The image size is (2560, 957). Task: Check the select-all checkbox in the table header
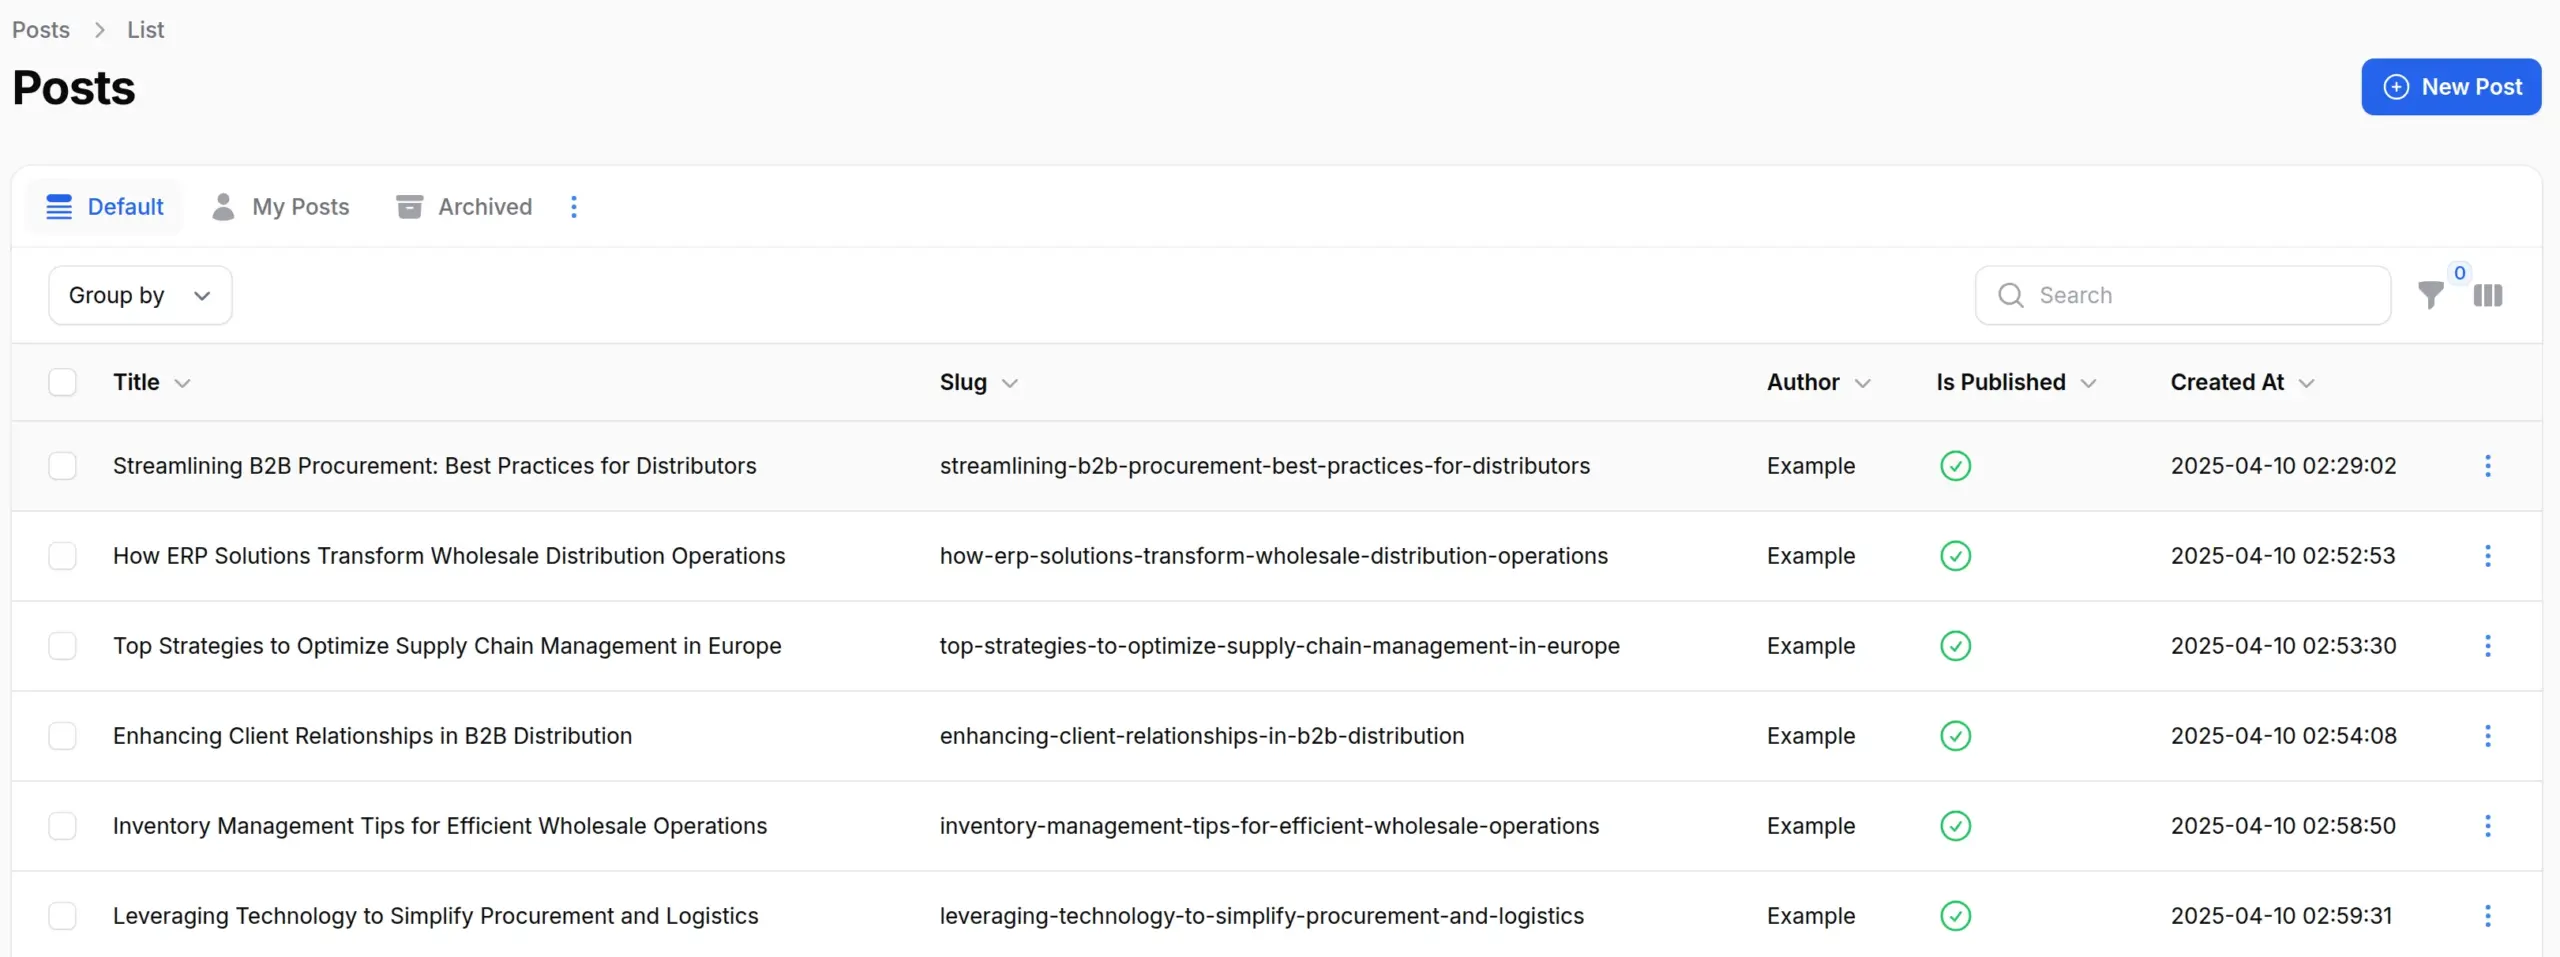[63, 382]
